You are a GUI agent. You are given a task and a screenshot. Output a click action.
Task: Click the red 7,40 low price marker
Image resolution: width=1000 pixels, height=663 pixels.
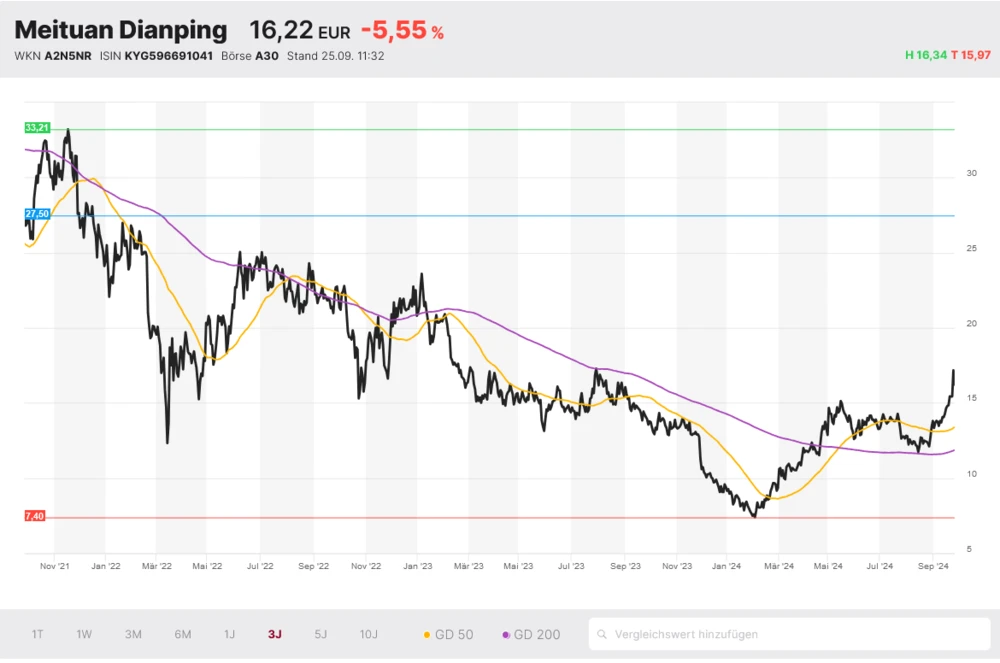pos(35,516)
